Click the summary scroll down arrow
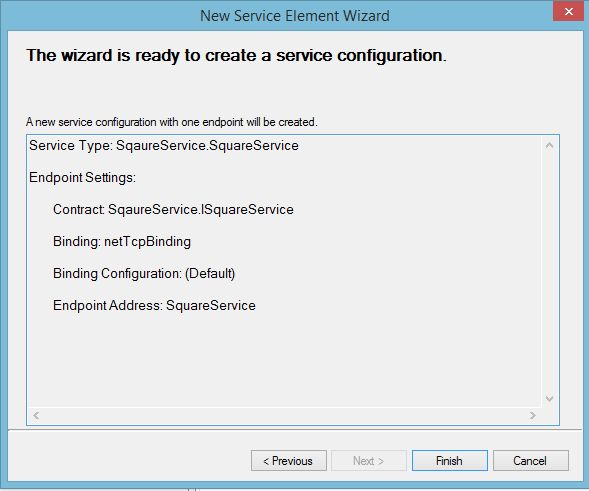The height and width of the screenshot is (491, 589). click(549, 399)
